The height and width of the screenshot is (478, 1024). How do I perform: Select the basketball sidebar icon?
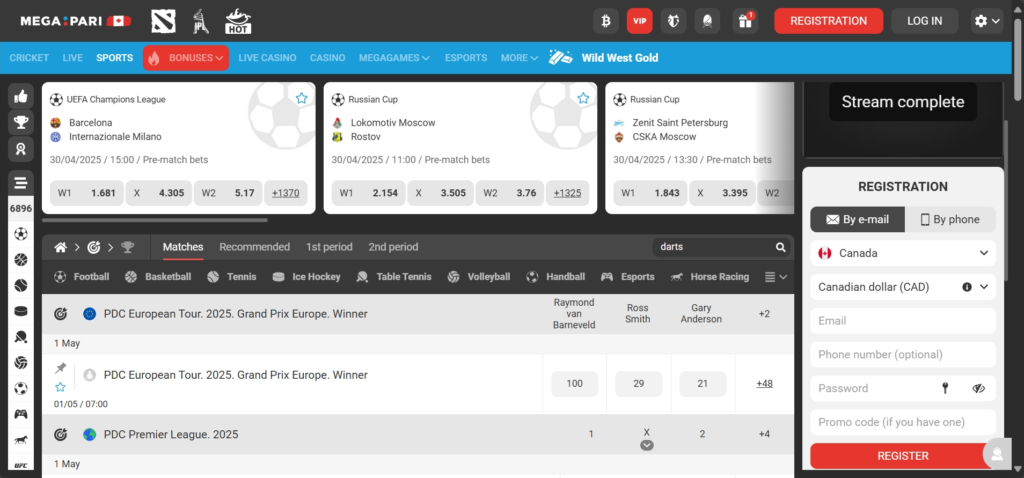21,260
